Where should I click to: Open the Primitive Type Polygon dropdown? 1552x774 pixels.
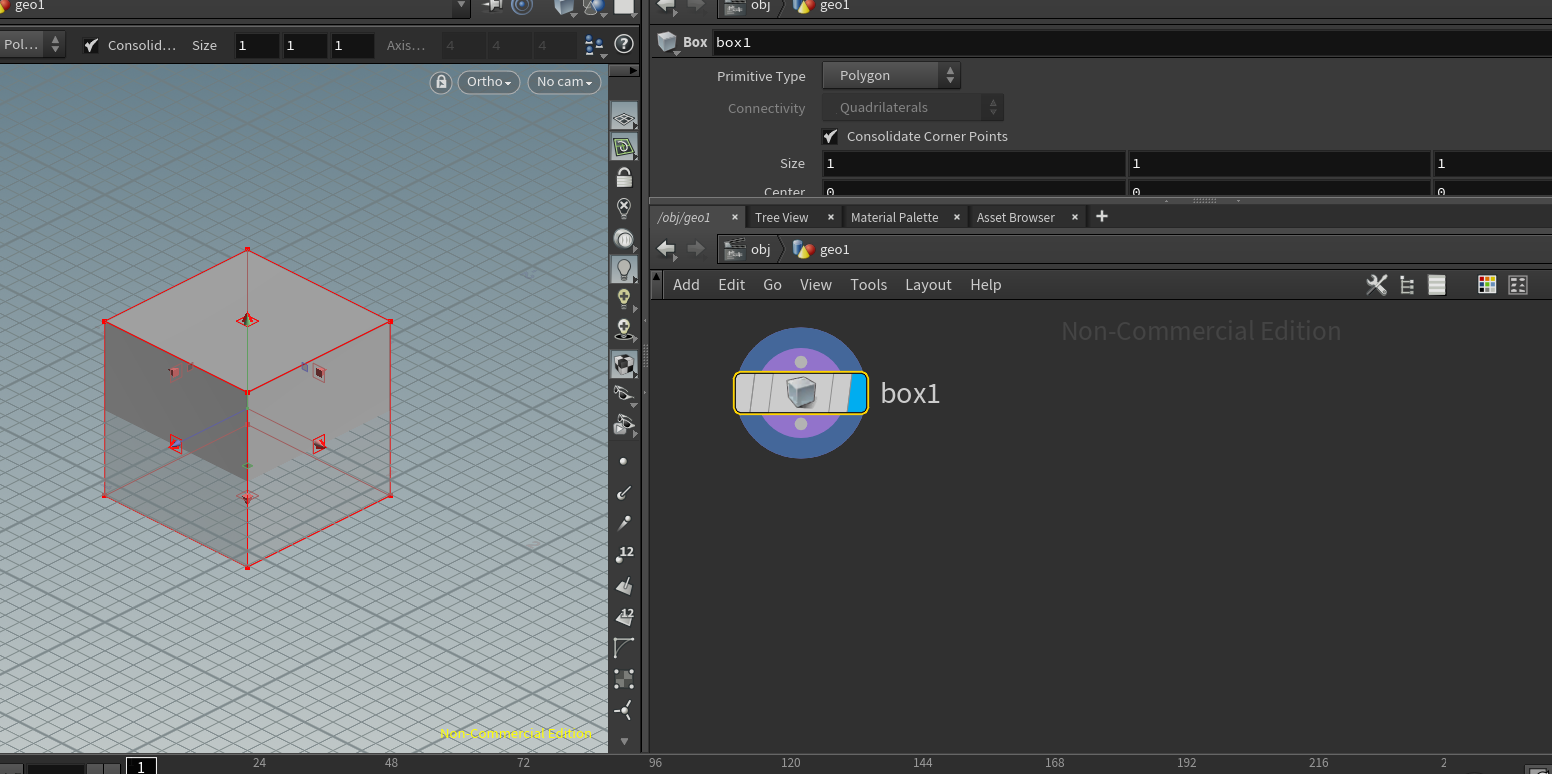click(890, 76)
